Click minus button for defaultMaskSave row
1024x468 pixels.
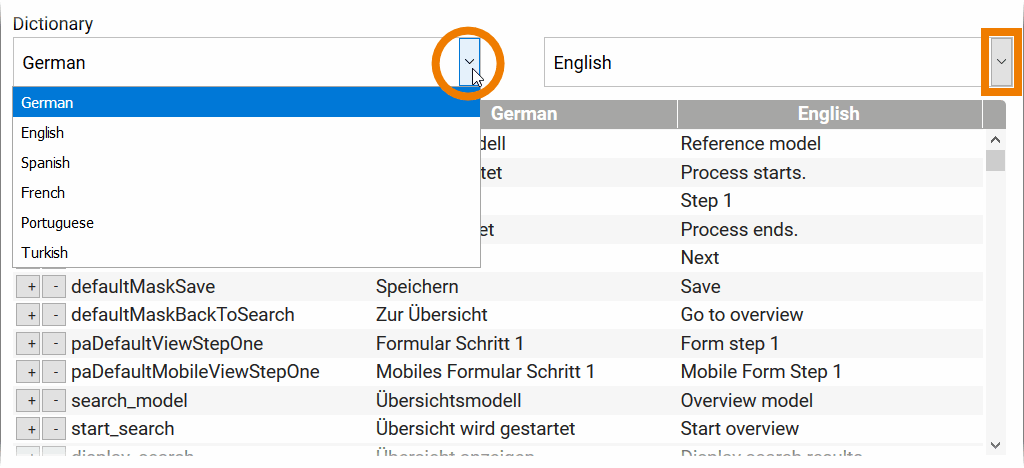(54, 287)
